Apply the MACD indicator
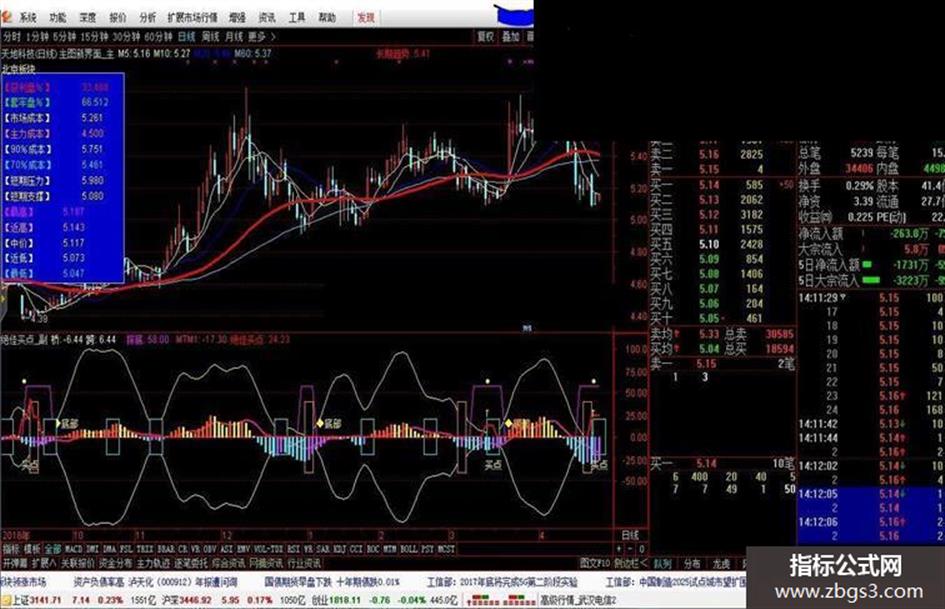This screenshot has width=945, height=609. click(74, 549)
